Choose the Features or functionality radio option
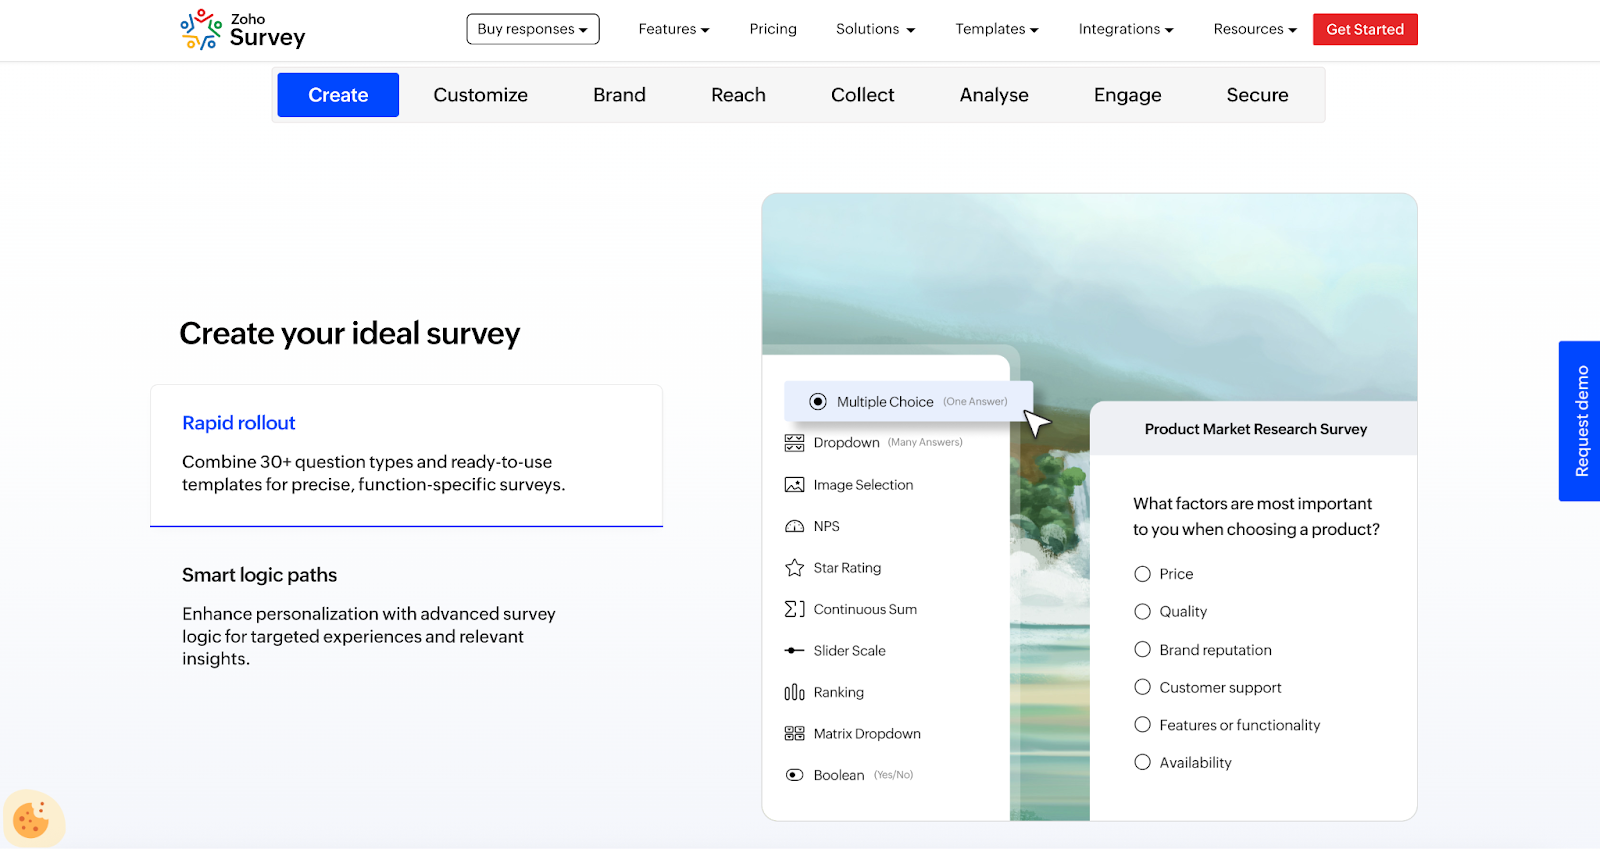This screenshot has width=1600, height=849. [x=1142, y=724]
